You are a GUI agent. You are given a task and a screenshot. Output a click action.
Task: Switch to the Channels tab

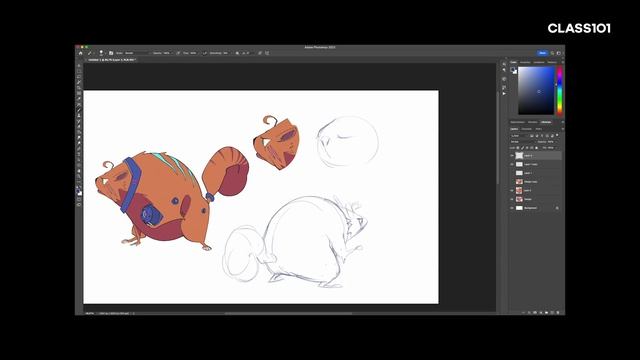pos(527,129)
